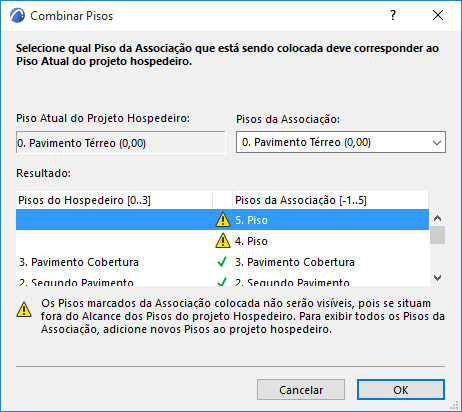Click scroll down arrow of result list
This screenshot has height=412, width=462.
(x=437, y=277)
